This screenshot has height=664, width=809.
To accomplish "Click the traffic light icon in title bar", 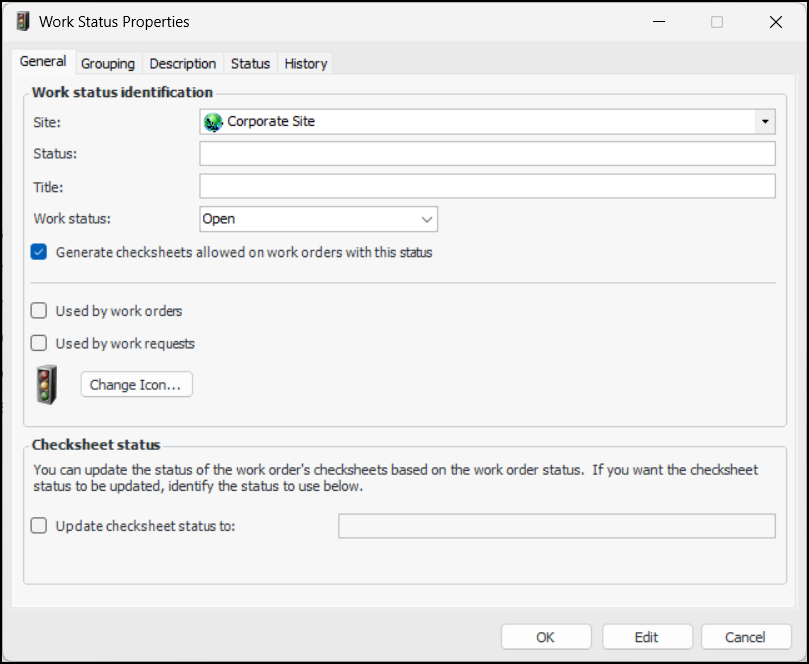I will pyautogui.click(x=22, y=21).
